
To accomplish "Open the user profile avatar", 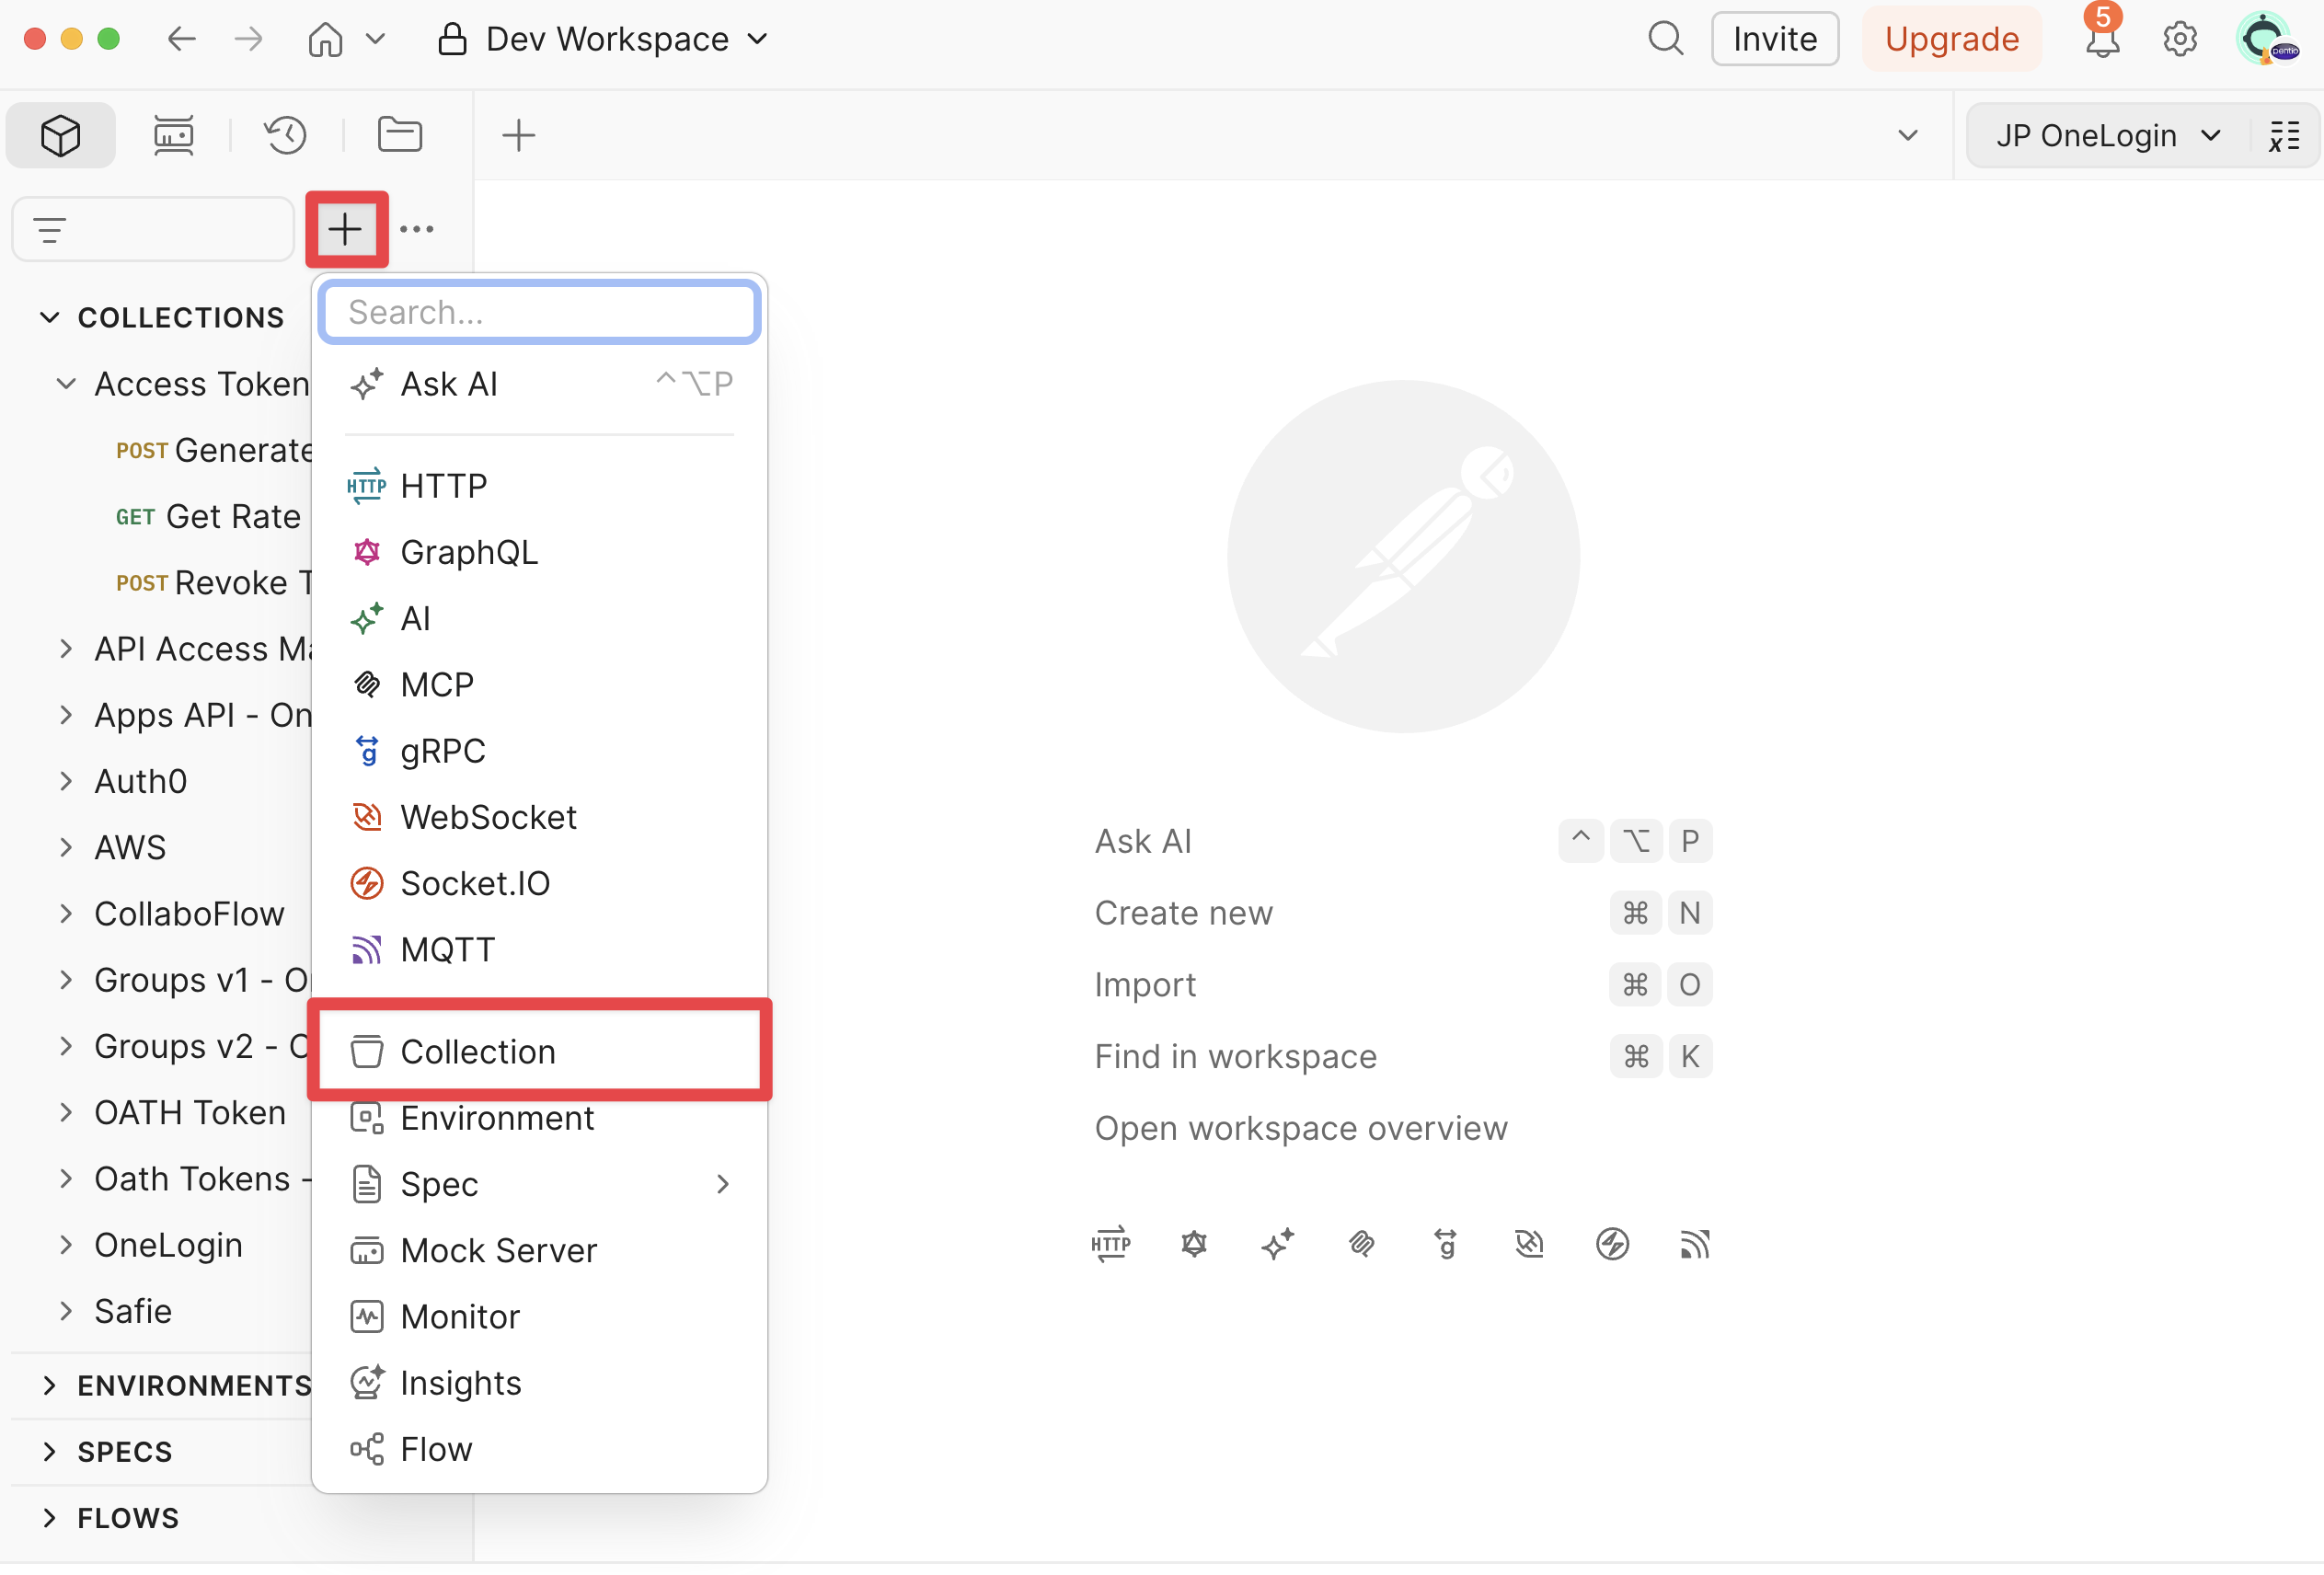I will [x=2266, y=40].
